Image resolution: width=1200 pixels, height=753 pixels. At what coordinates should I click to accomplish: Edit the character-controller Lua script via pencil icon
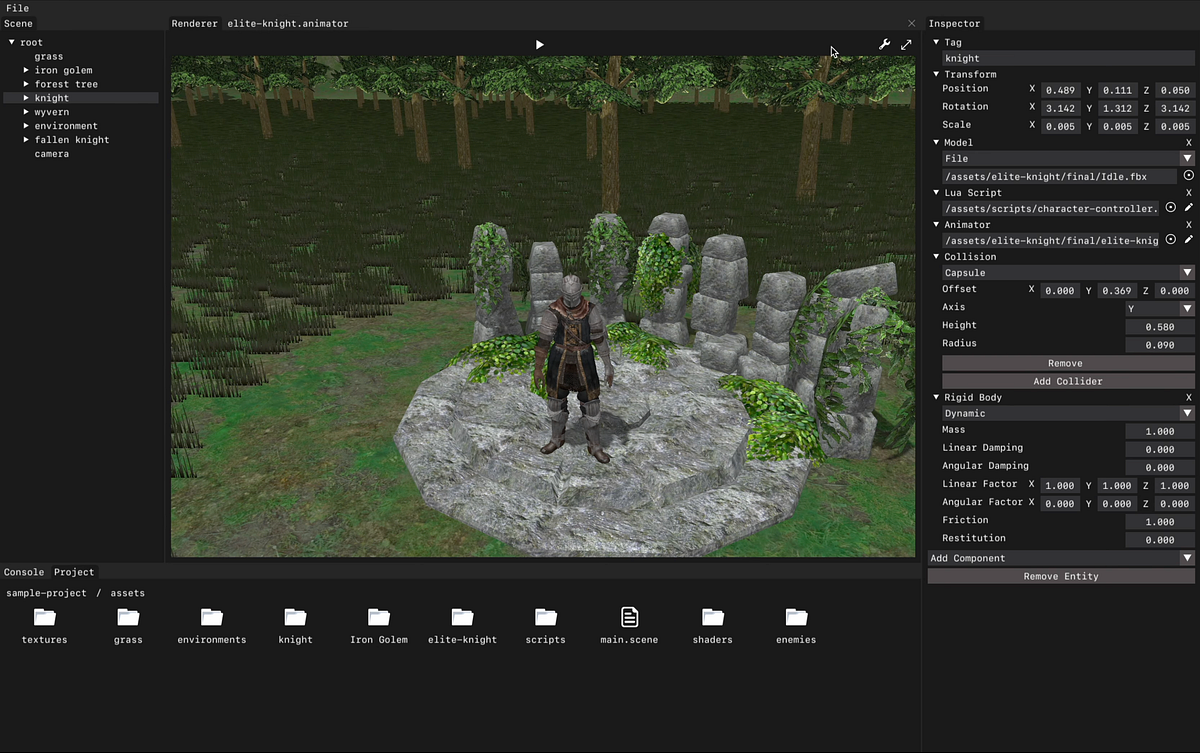click(1187, 208)
